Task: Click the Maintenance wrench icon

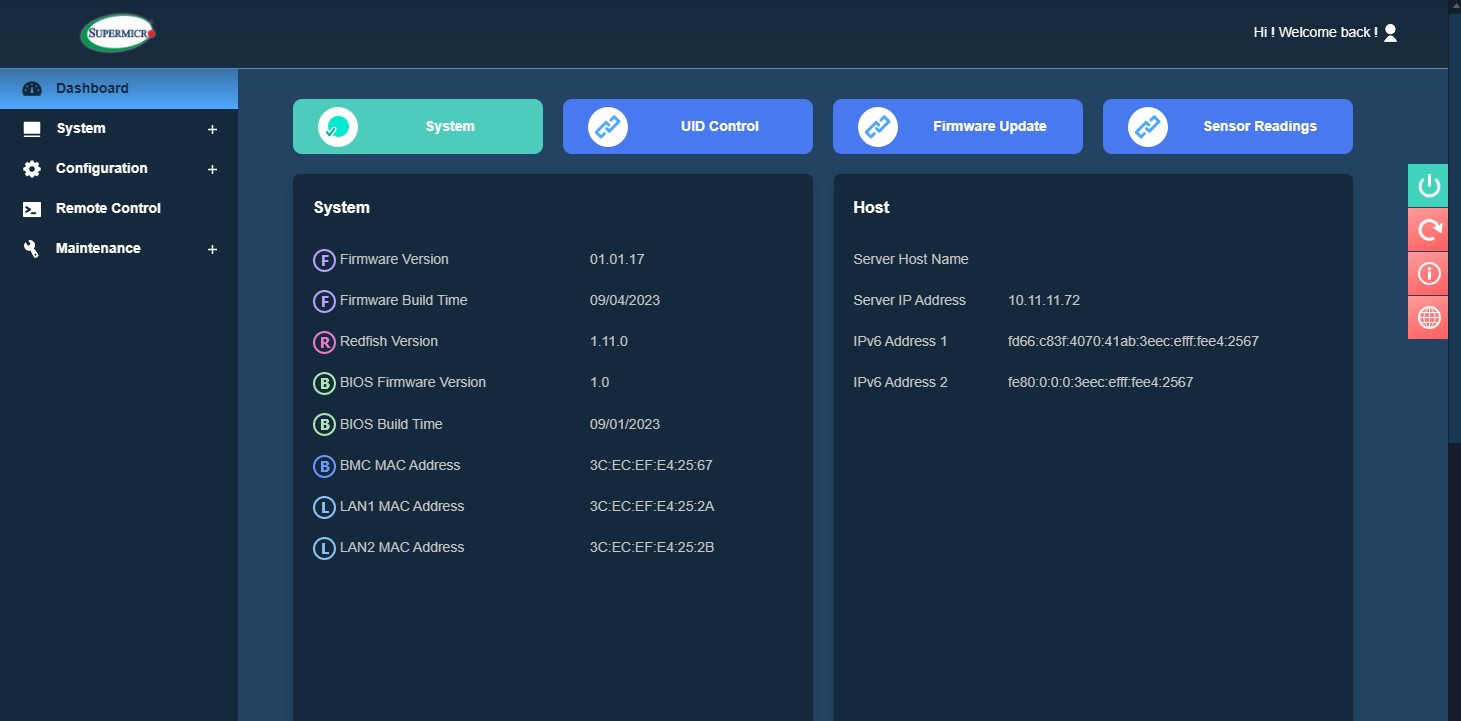Action: coord(32,249)
